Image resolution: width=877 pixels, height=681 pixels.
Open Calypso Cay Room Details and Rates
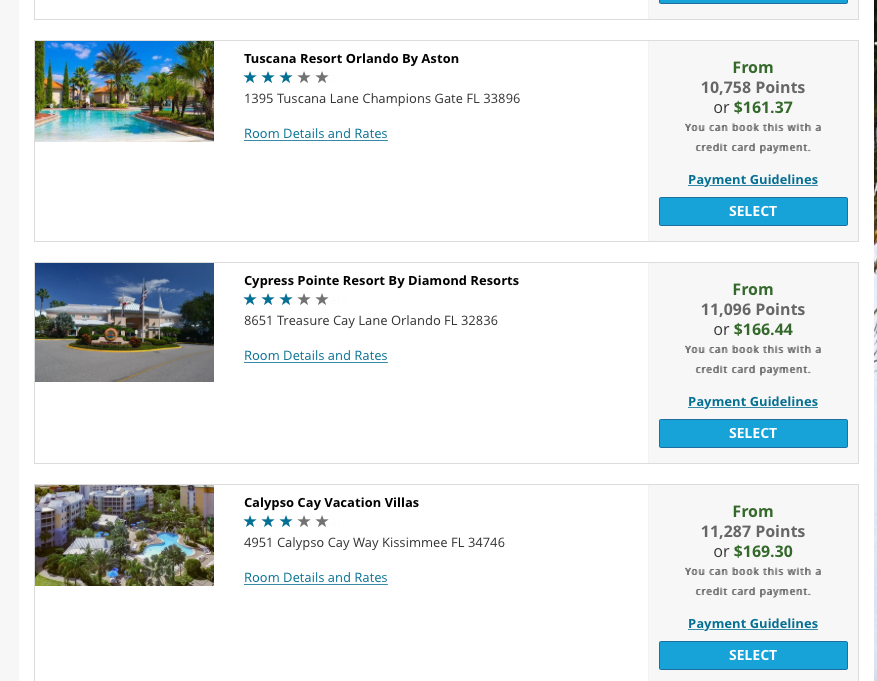pyautogui.click(x=315, y=578)
